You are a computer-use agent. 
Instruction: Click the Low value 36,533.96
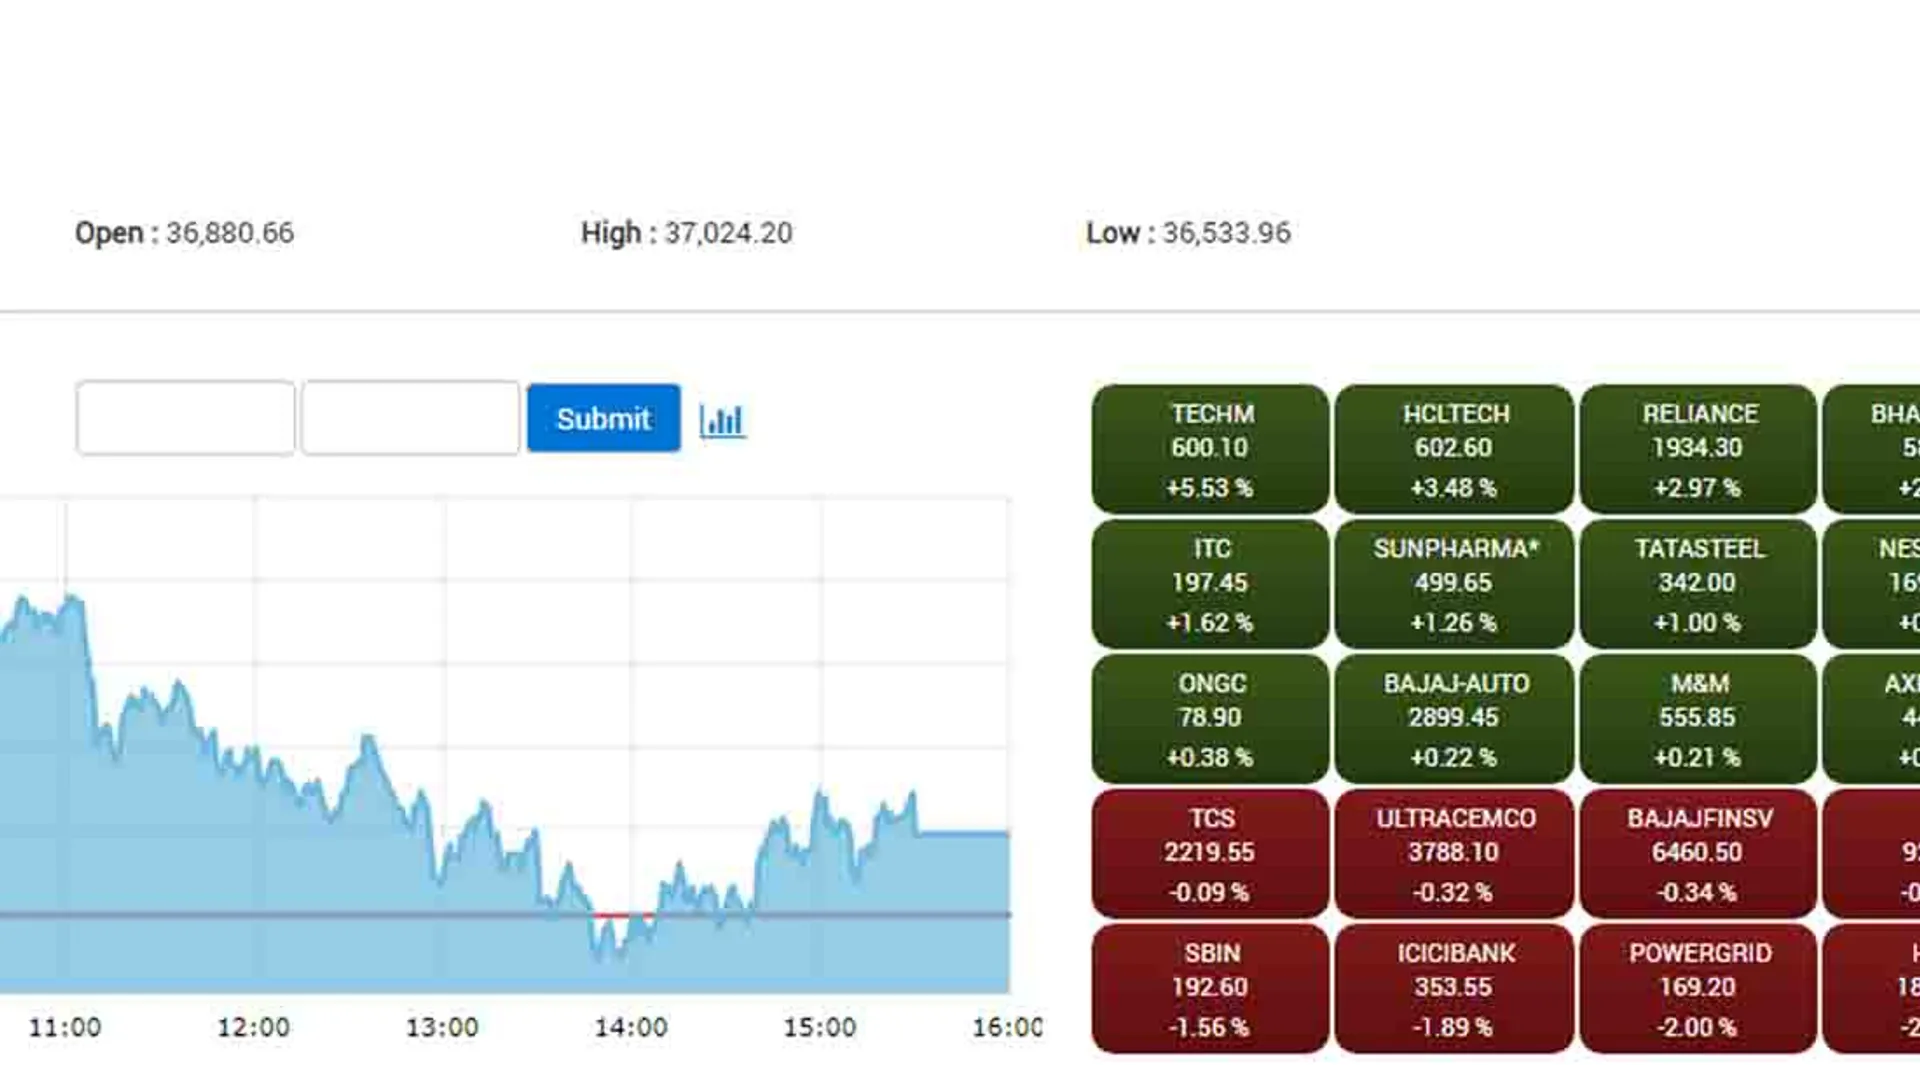pos(1226,233)
